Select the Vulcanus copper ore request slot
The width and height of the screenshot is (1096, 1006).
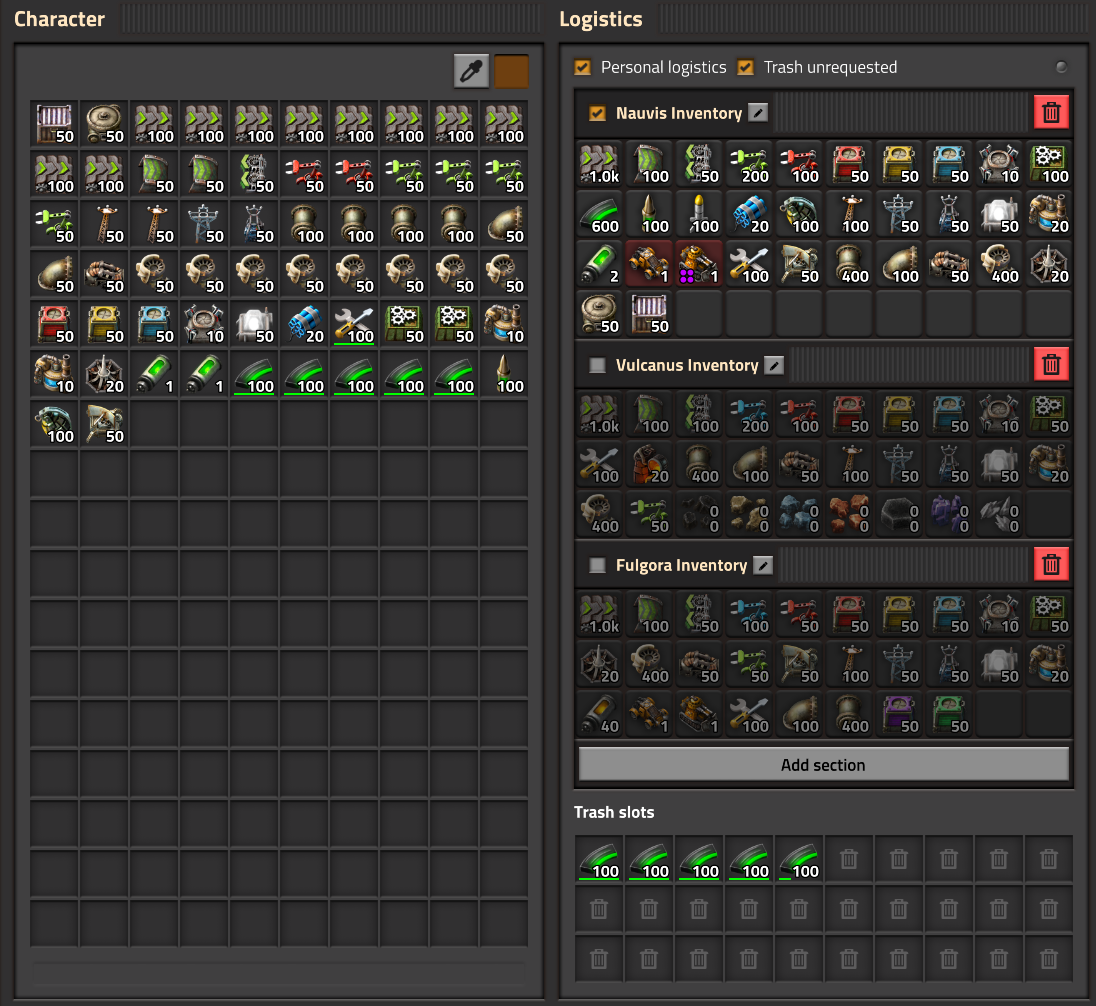coord(850,515)
